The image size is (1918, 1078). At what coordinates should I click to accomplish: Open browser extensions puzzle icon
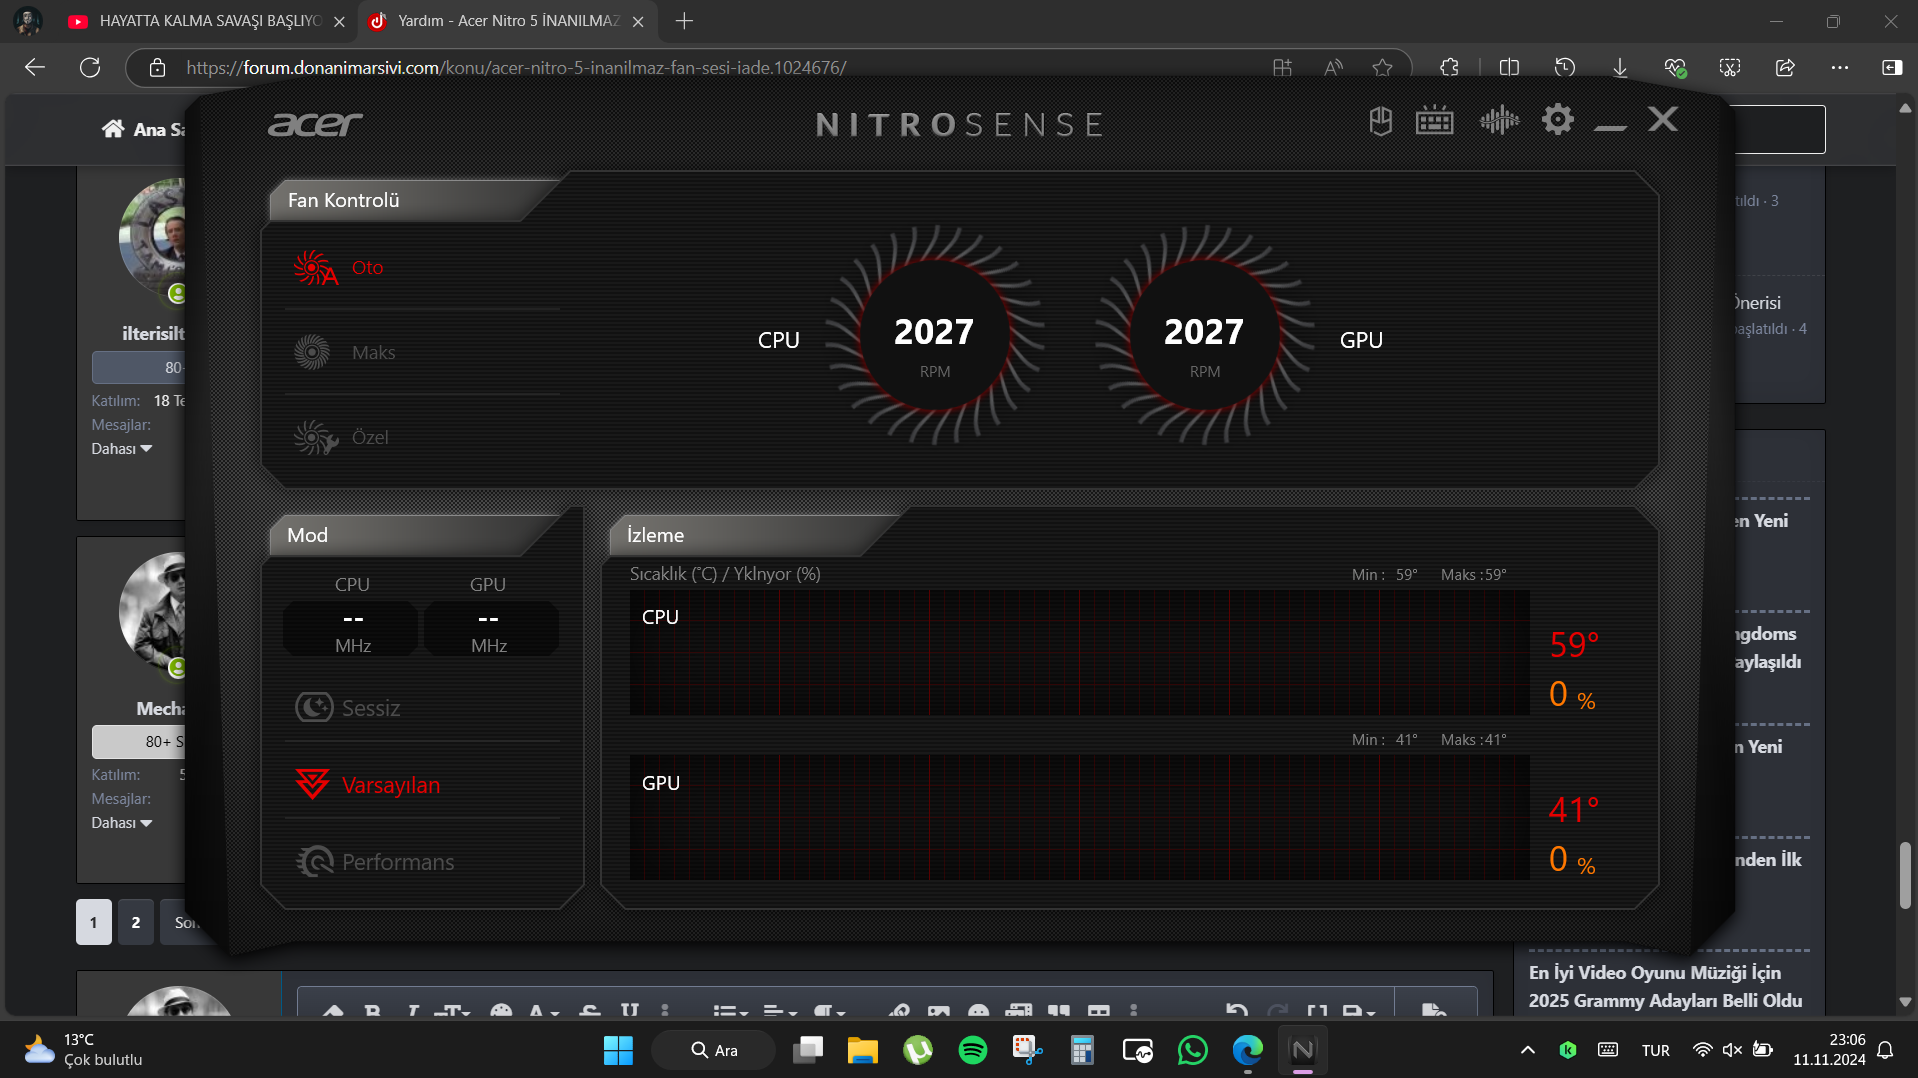(x=1449, y=67)
